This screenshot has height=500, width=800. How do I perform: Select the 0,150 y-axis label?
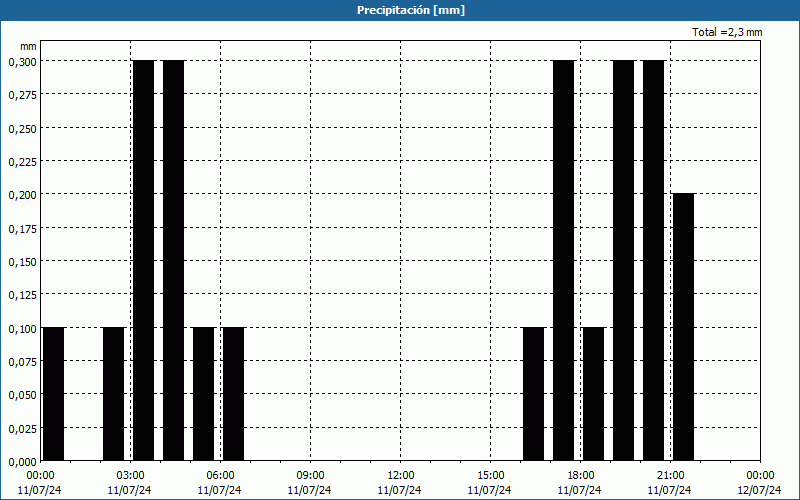tap(22, 262)
